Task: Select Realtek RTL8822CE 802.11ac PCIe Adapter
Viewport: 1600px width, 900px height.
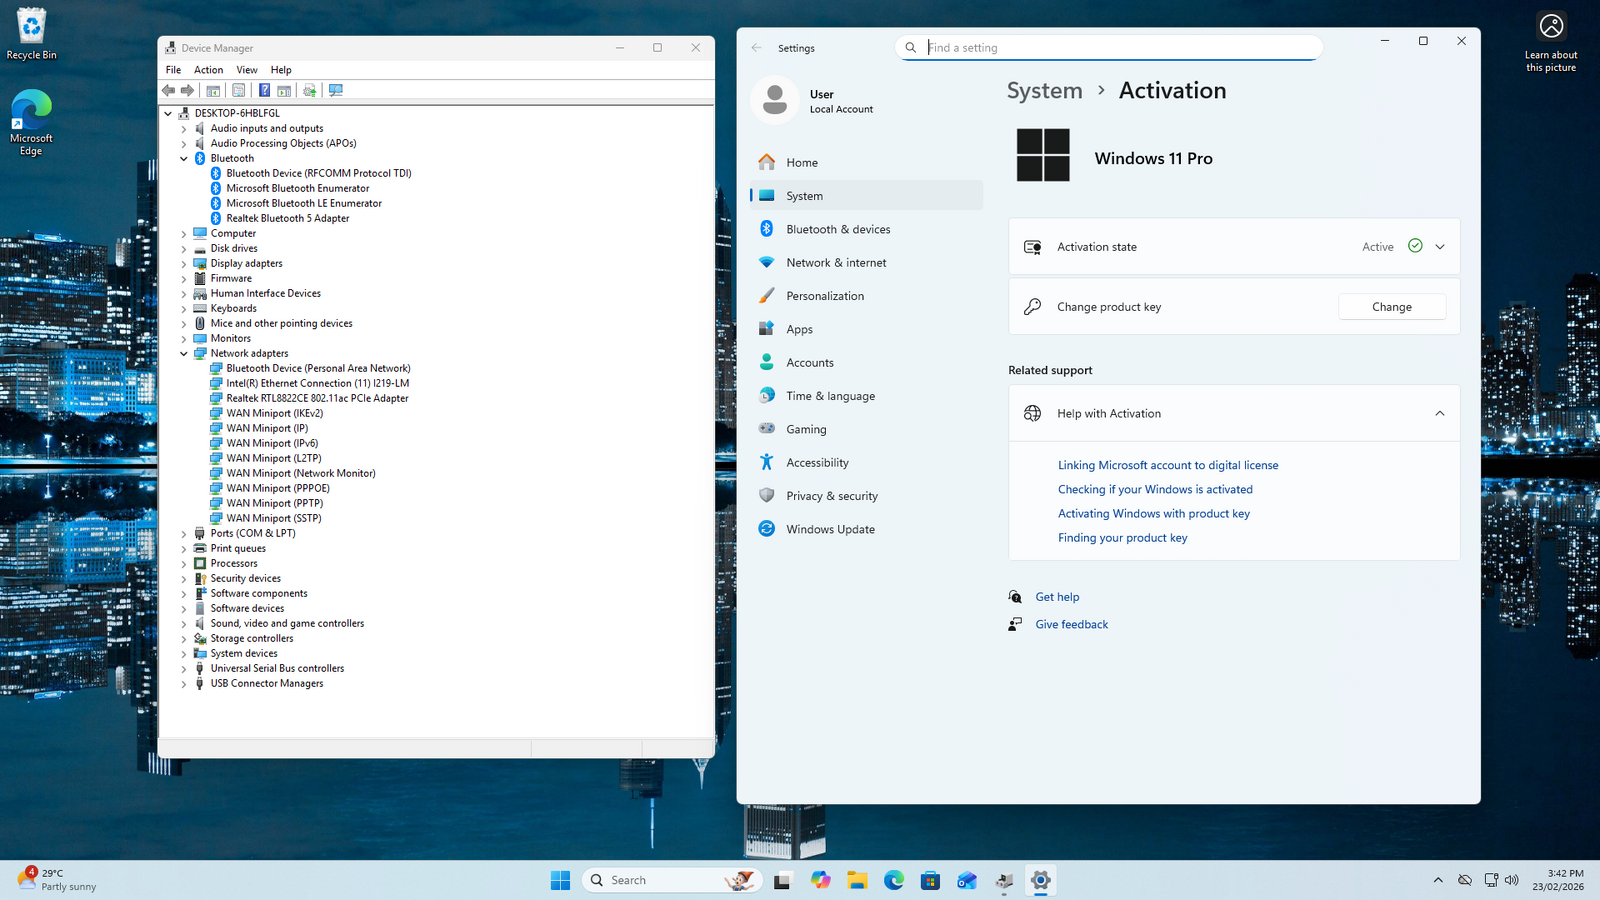Action: tap(317, 398)
